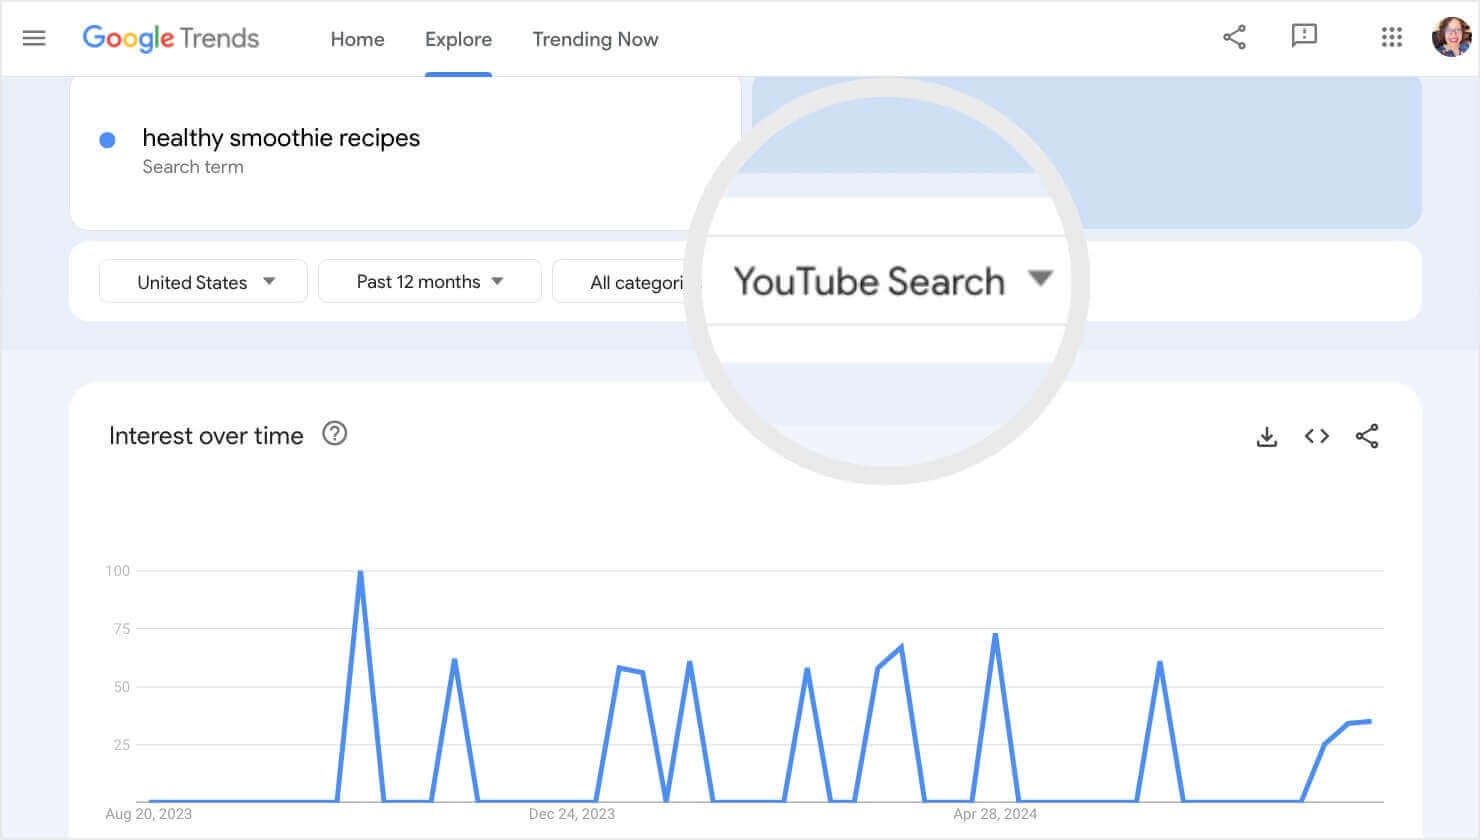Share the Interest over time chart
The image size is (1480, 840).
[x=1367, y=436]
